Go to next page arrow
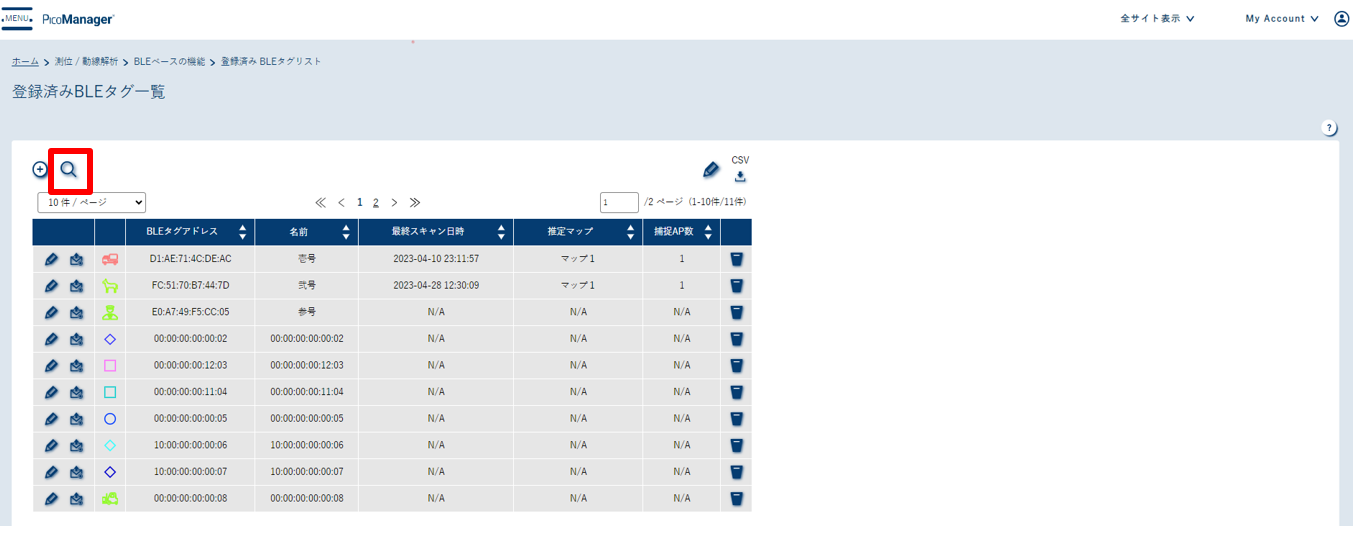Viewport: 1353px width, 535px height. 395,202
